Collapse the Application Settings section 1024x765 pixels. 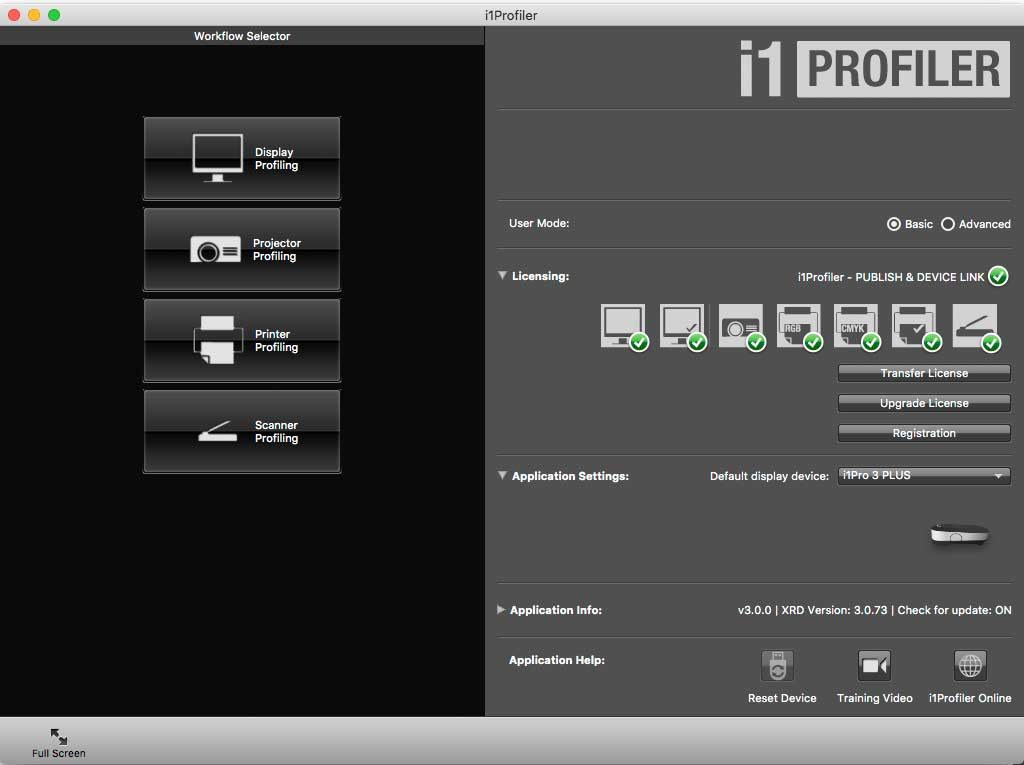click(x=502, y=476)
